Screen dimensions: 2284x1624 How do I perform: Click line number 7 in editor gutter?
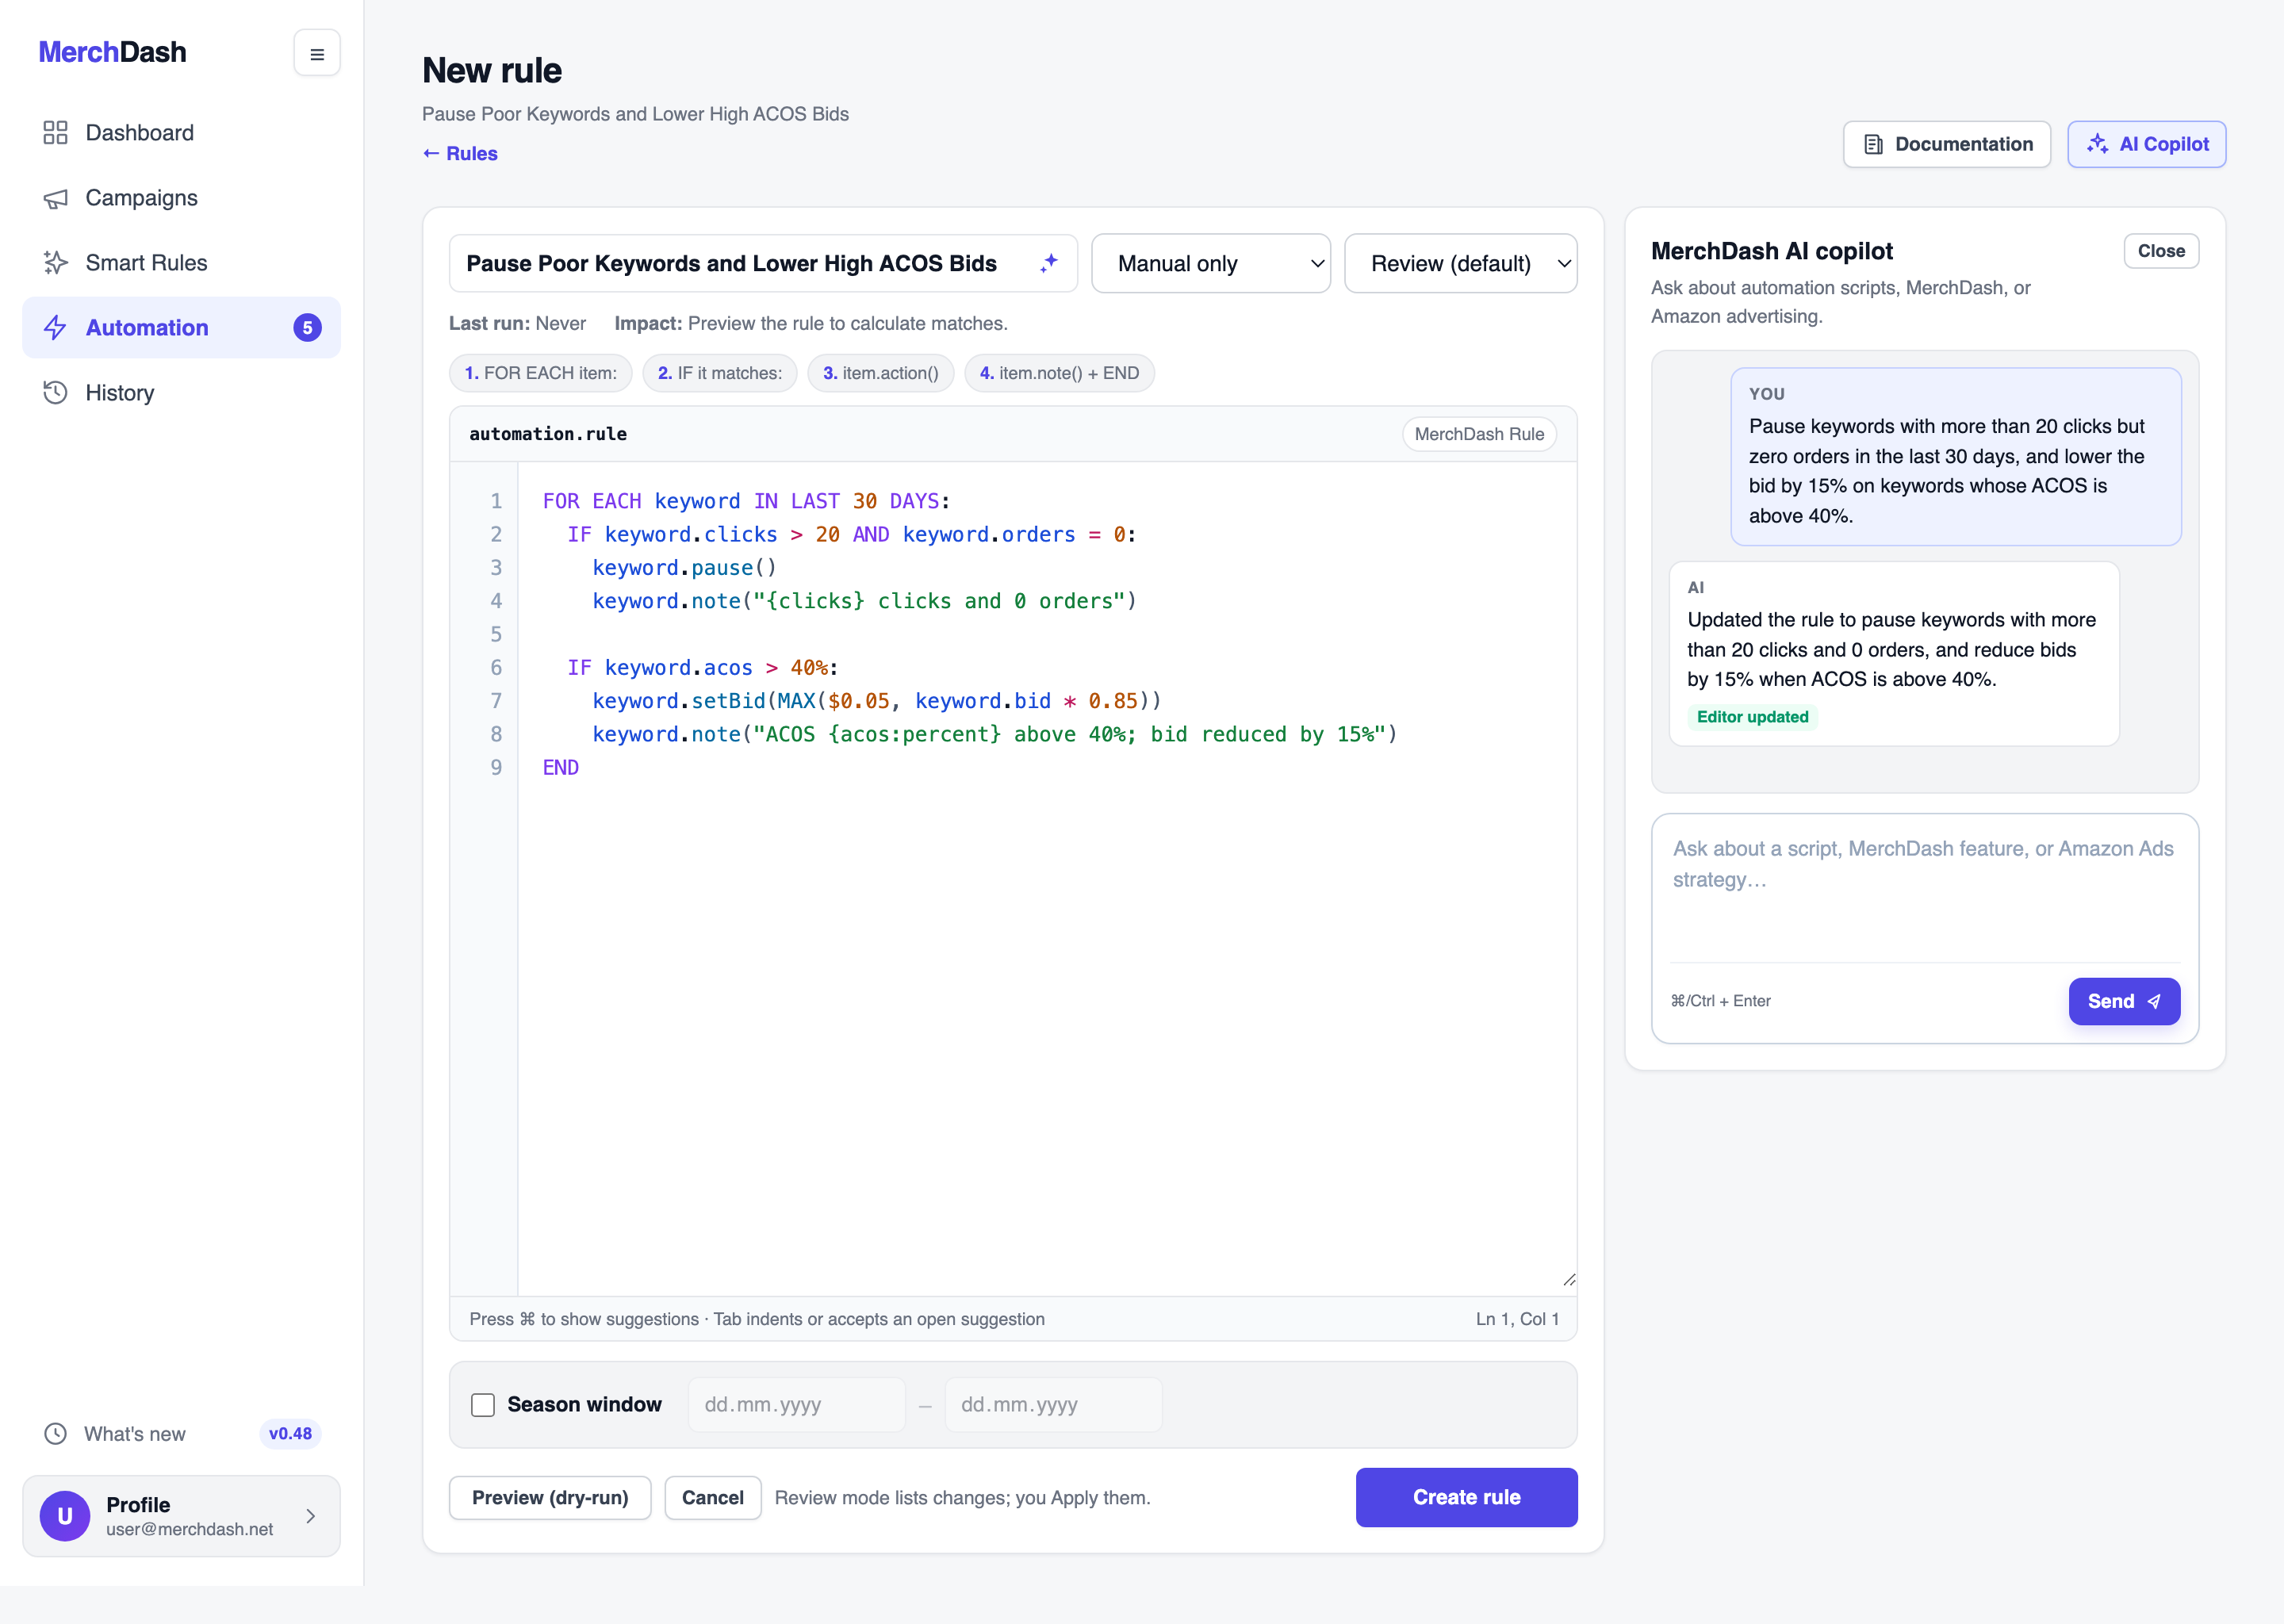click(x=496, y=701)
